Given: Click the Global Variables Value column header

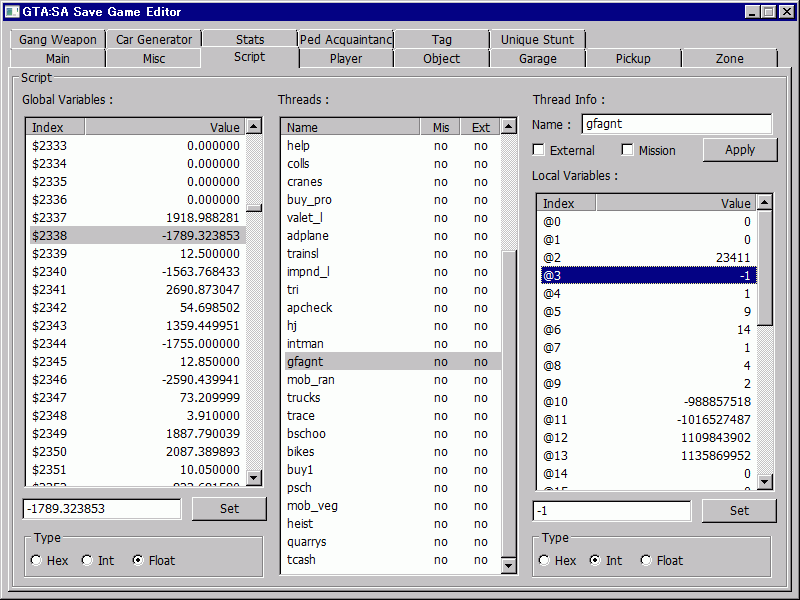Looking at the screenshot, I should pos(165,127).
